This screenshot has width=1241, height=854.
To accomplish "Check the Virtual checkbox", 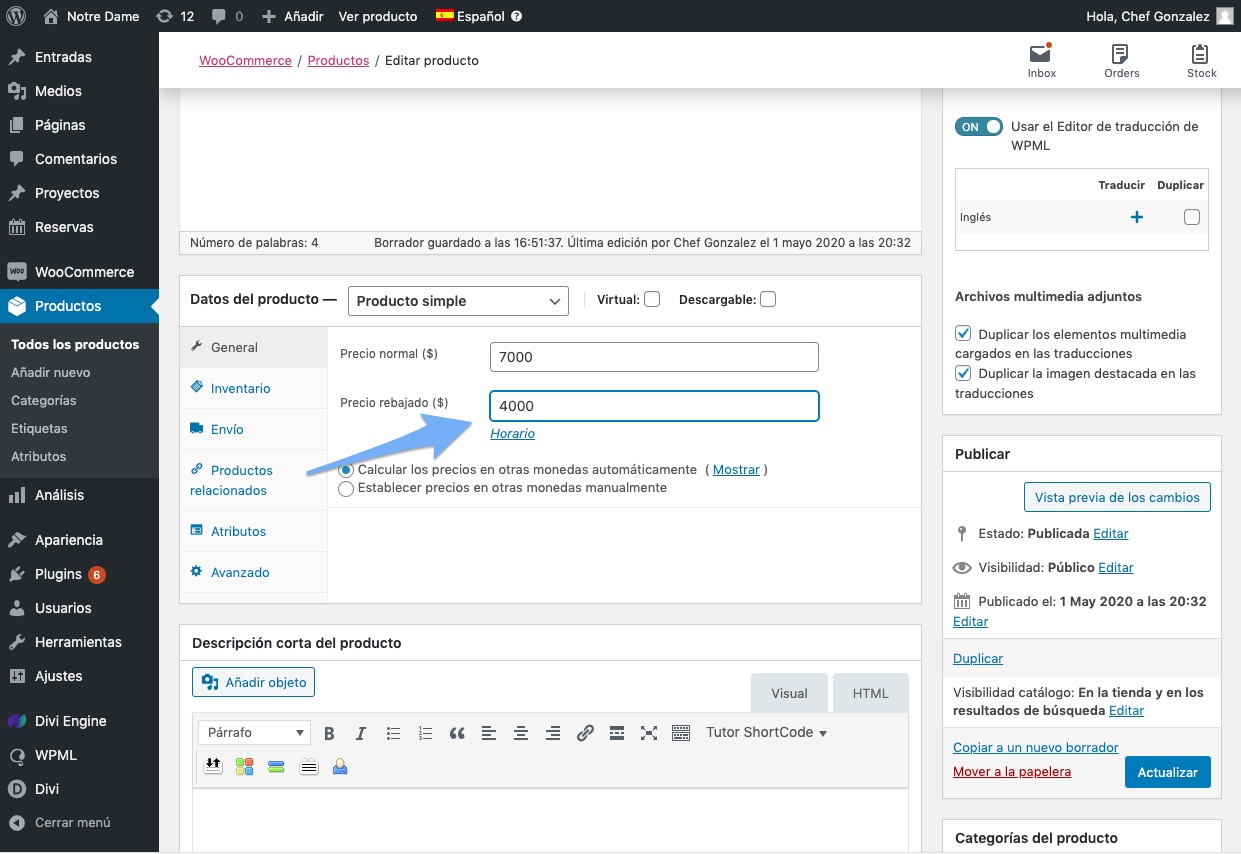I will click(652, 299).
